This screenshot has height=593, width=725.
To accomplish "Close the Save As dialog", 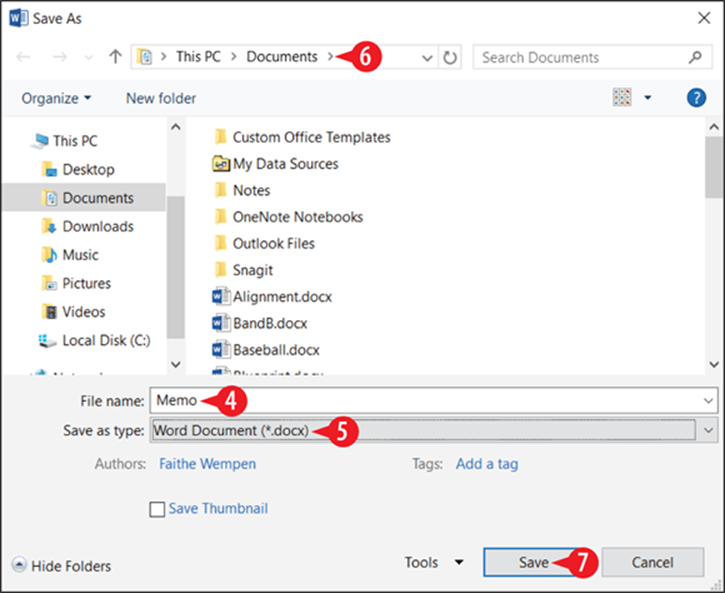I will click(x=704, y=18).
